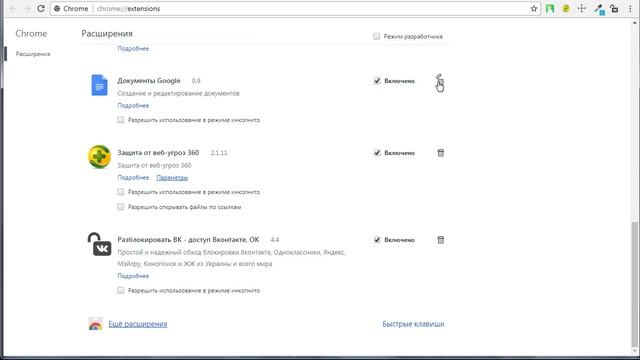Select Расширения in the left sidebar

click(x=33, y=54)
